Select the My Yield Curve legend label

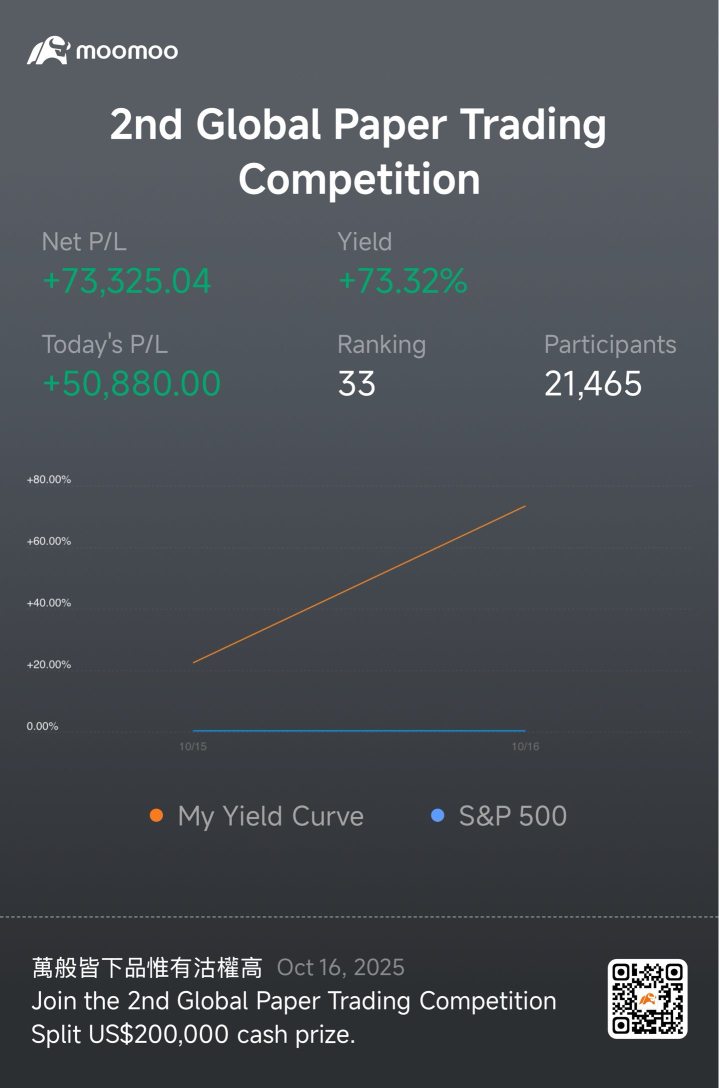tap(270, 817)
